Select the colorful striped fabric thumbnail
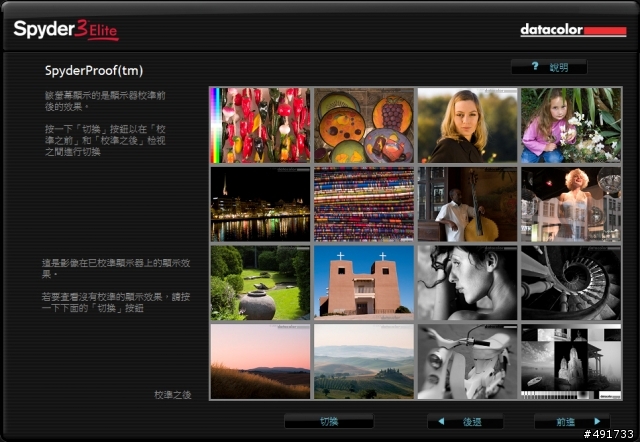The image size is (640, 442). [364, 204]
